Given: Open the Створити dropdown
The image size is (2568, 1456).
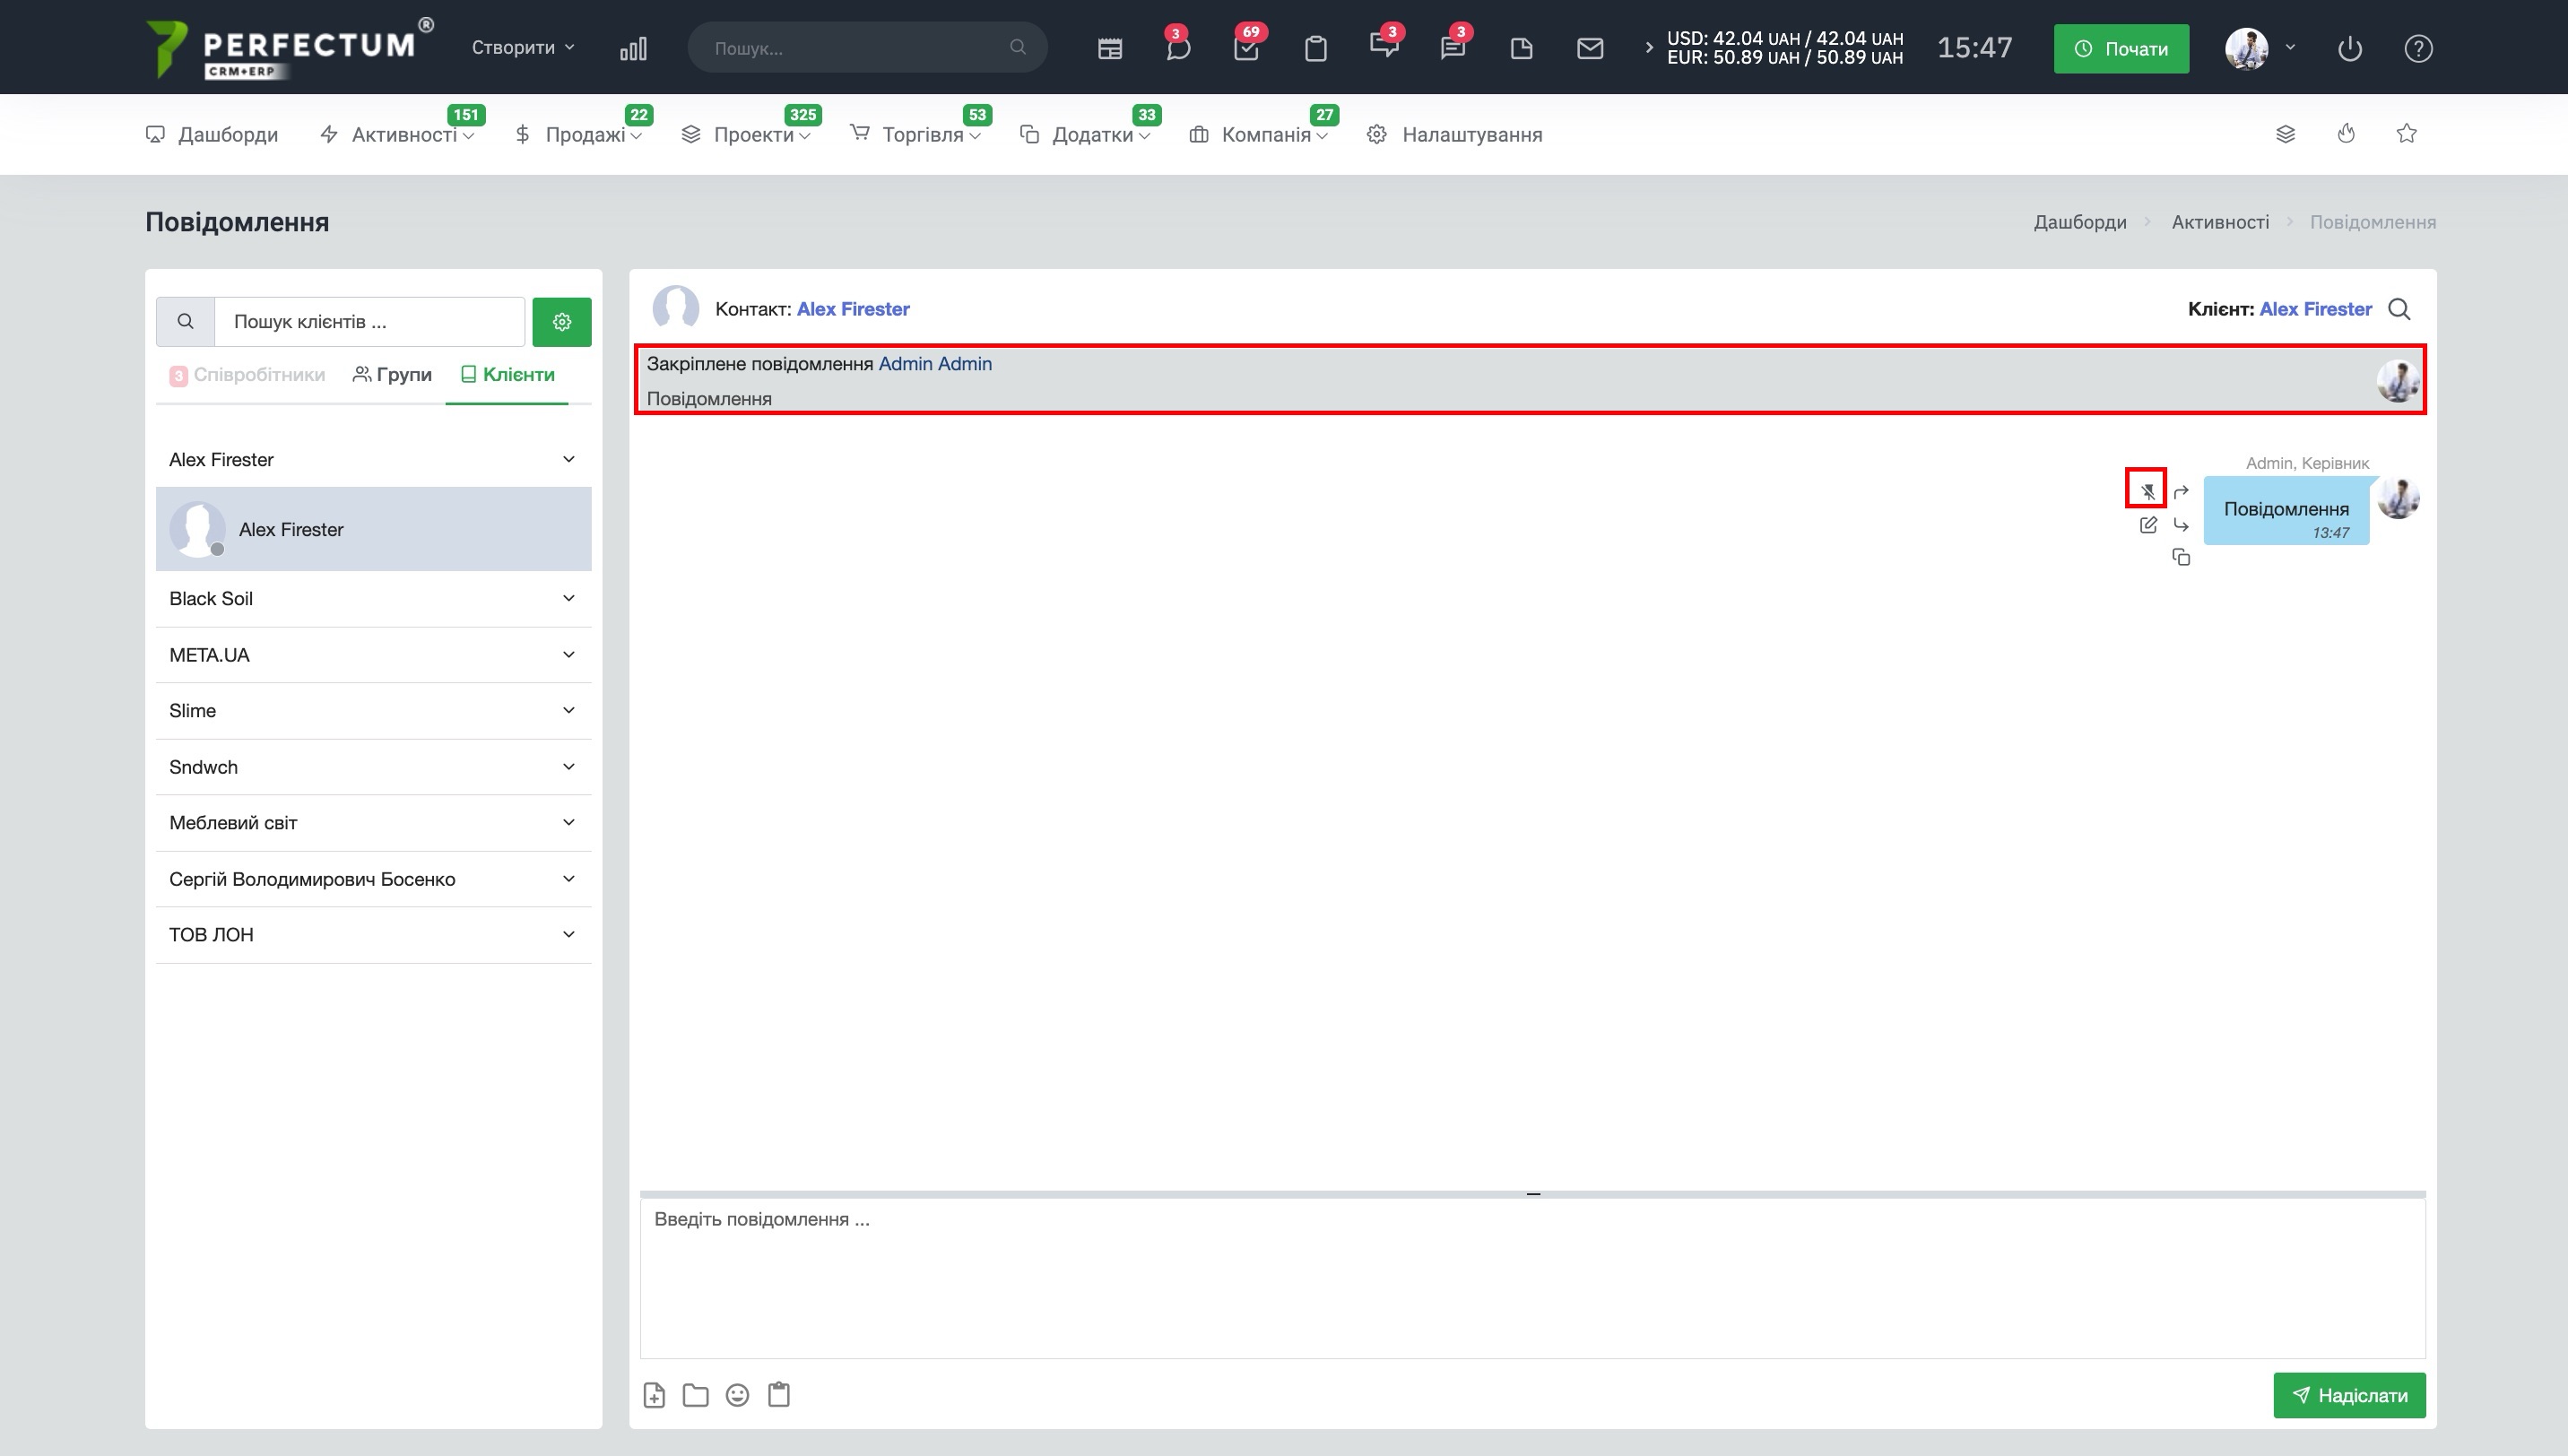Looking at the screenshot, I should point(523,47).
